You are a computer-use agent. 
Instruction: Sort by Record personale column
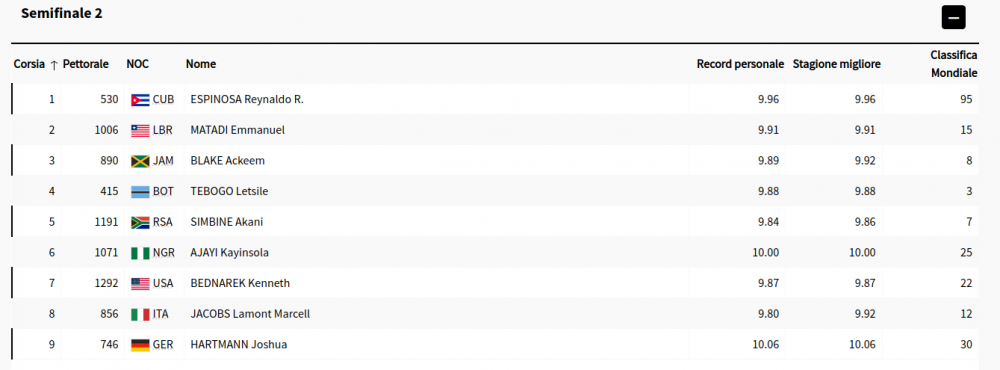[x=740, y=64]
